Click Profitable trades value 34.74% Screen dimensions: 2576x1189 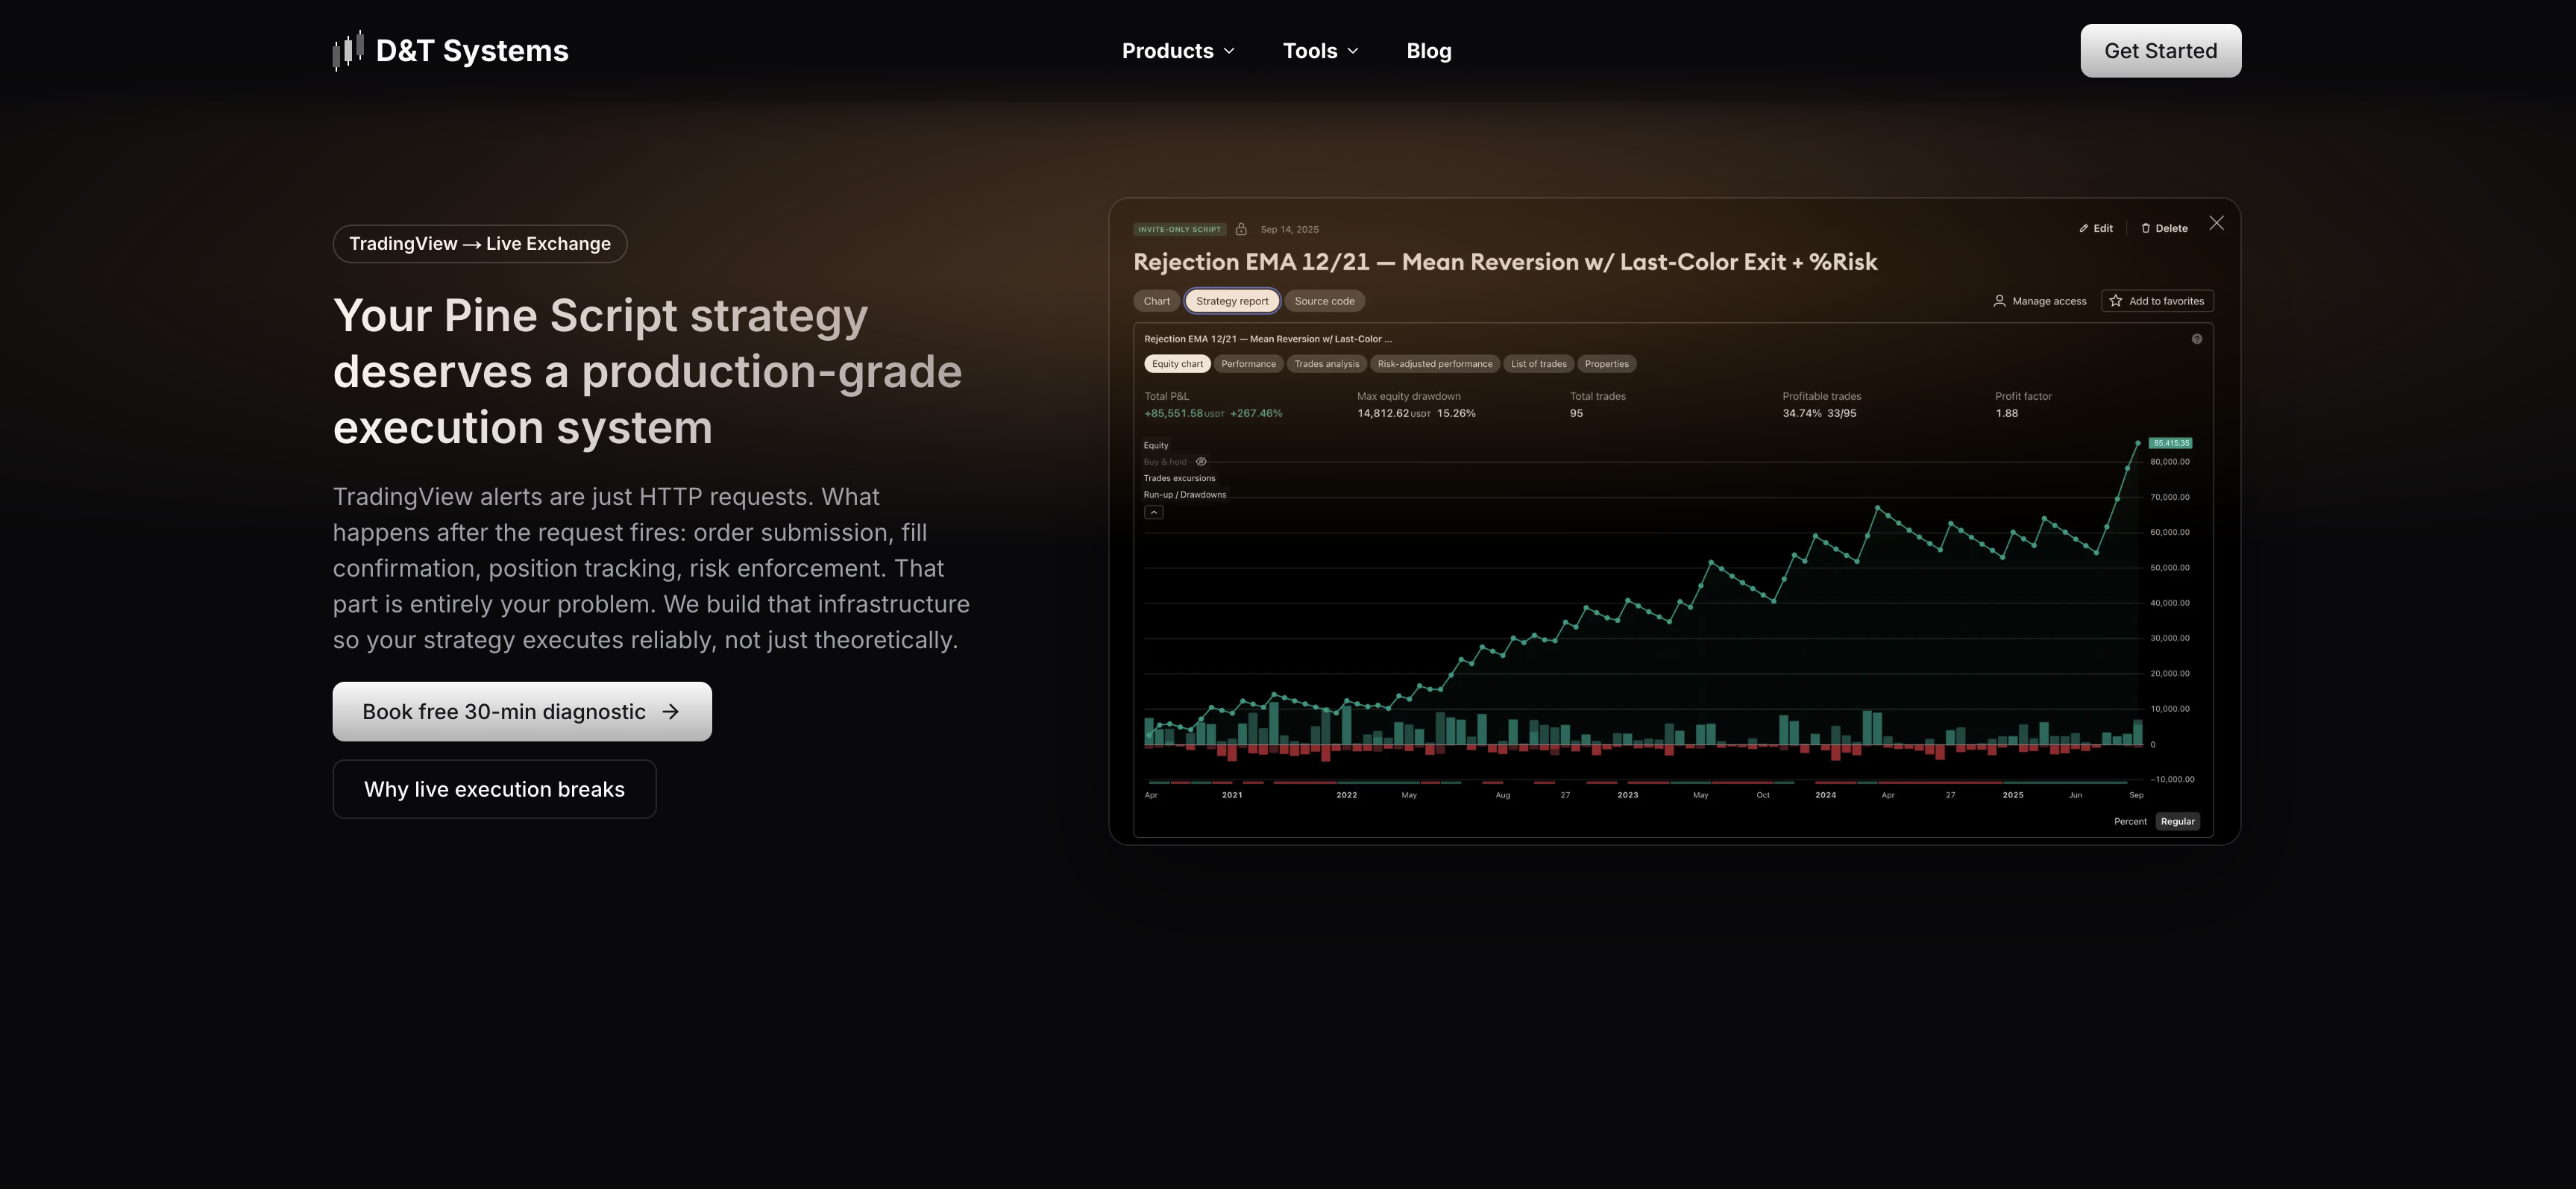tap(1802, 414)
